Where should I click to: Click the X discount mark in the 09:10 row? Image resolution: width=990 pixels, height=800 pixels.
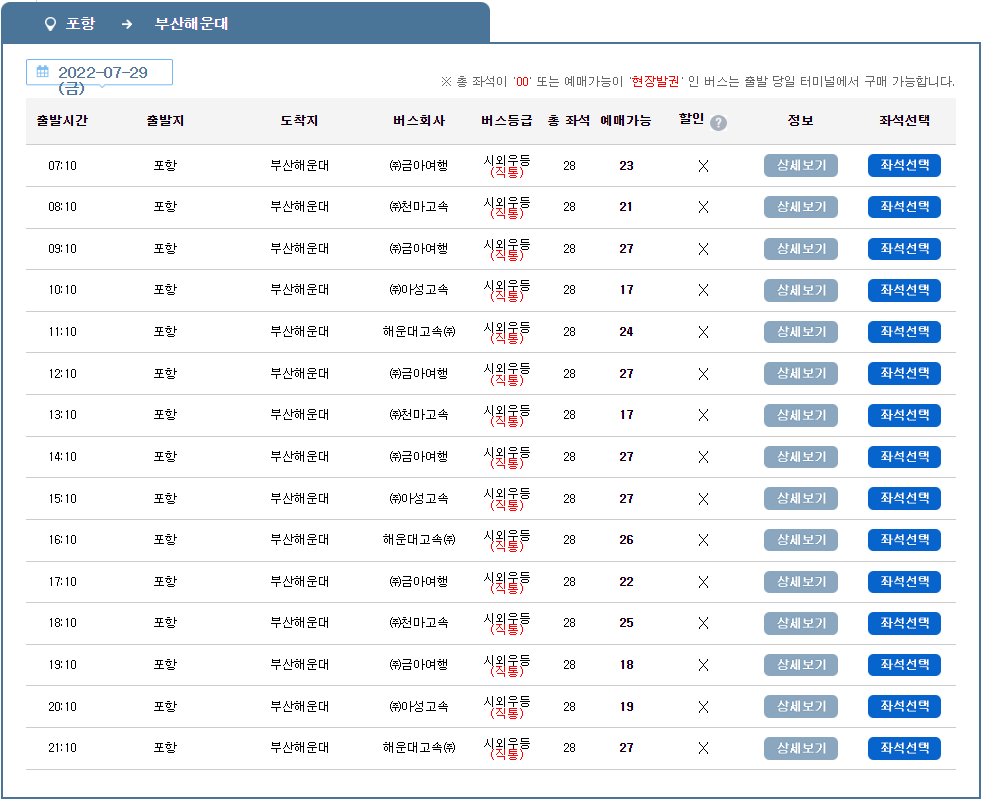703,248
